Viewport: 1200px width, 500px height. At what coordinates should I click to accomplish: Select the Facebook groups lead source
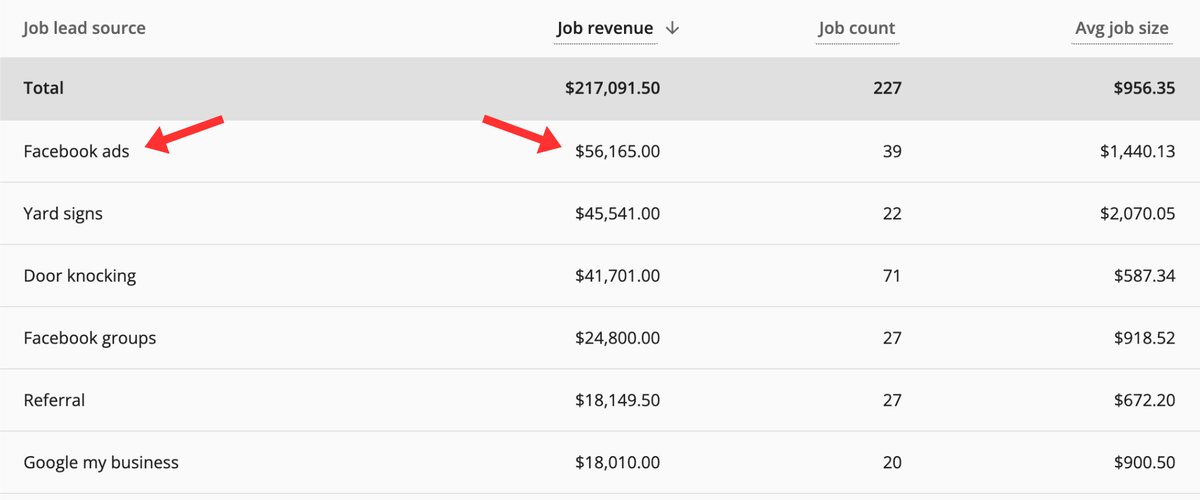coord(90,338)
